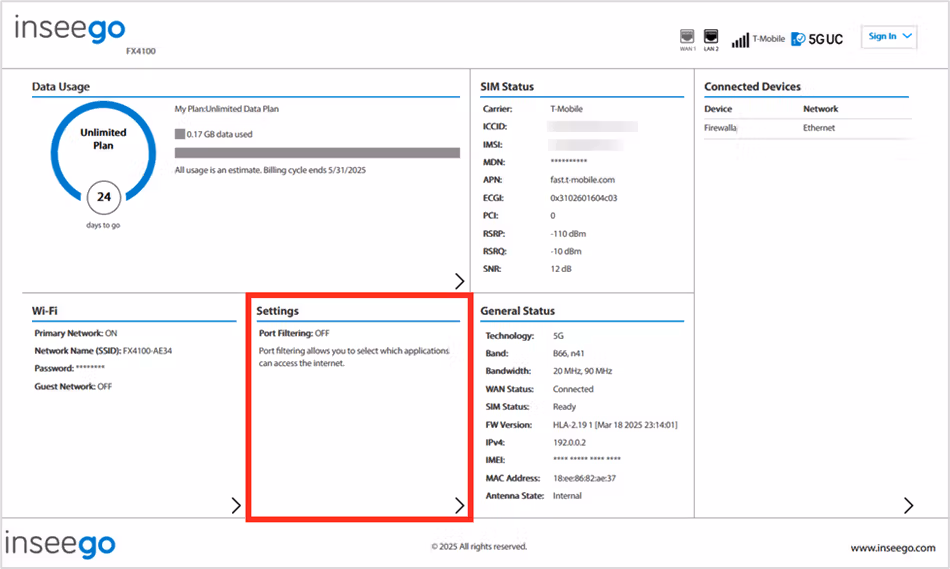Click IPv4 address 192.0.0.2

point(569,442)
